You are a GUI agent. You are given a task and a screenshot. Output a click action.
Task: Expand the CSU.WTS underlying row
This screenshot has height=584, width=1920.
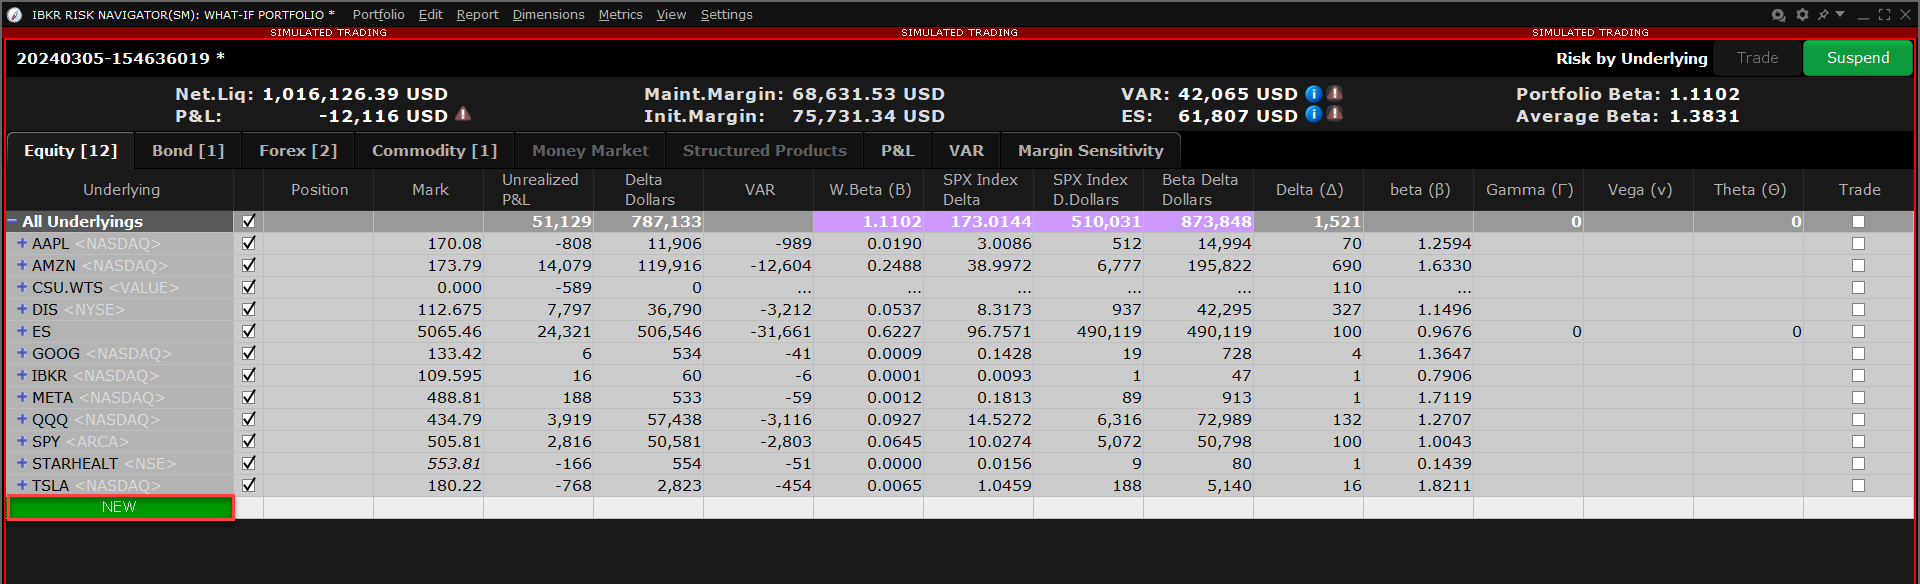point(22,287)
